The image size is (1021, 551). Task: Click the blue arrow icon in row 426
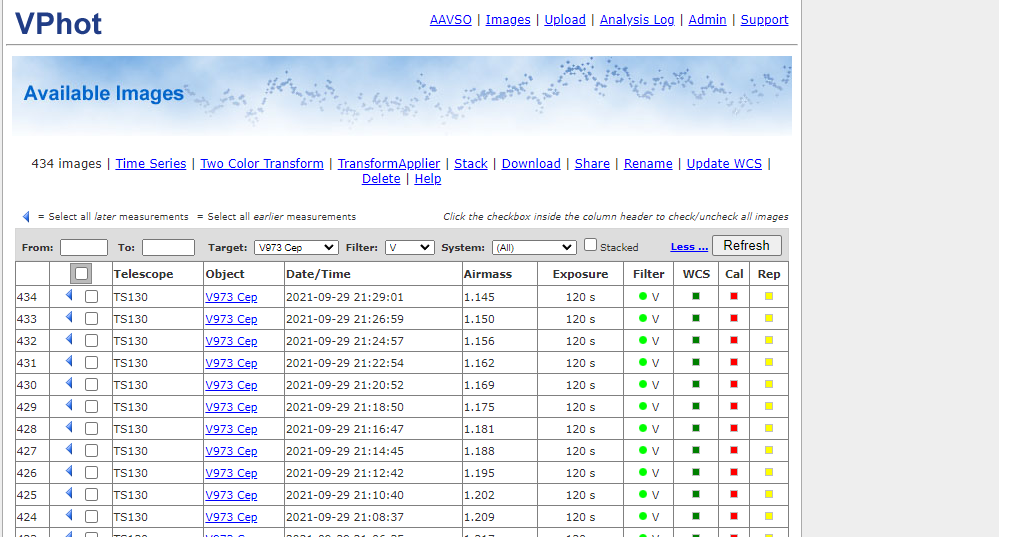point(69,472)
